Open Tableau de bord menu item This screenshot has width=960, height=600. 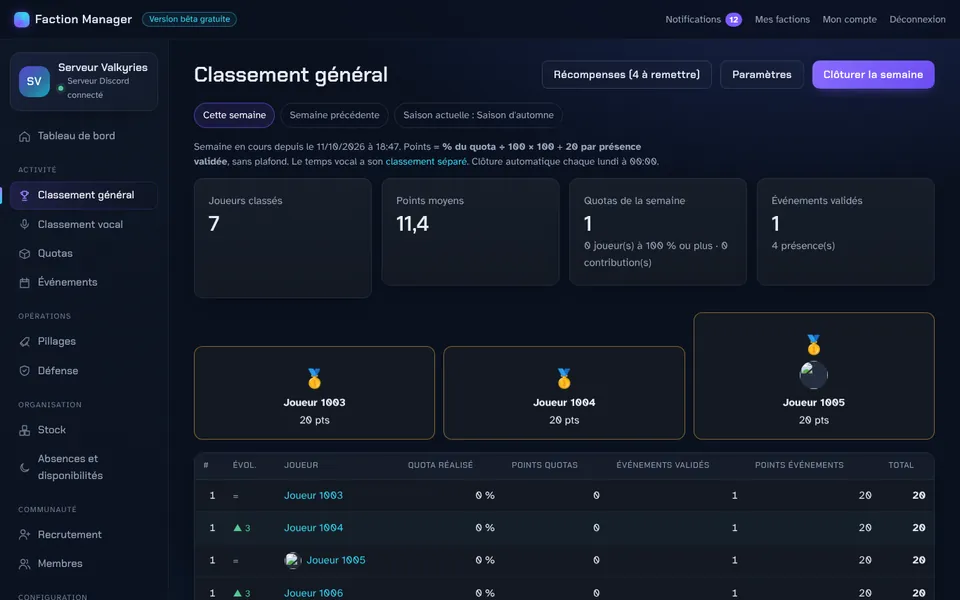point(84,136)
